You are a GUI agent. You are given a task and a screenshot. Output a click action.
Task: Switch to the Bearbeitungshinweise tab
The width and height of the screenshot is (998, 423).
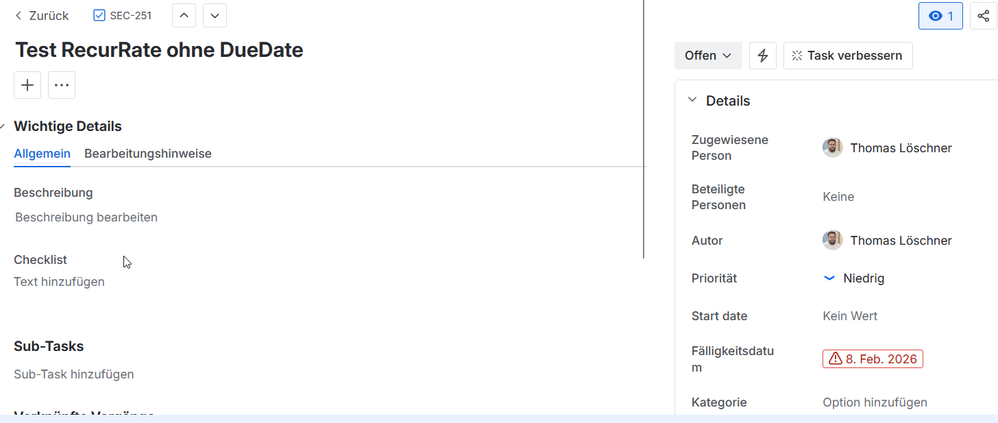pos(148,154)
